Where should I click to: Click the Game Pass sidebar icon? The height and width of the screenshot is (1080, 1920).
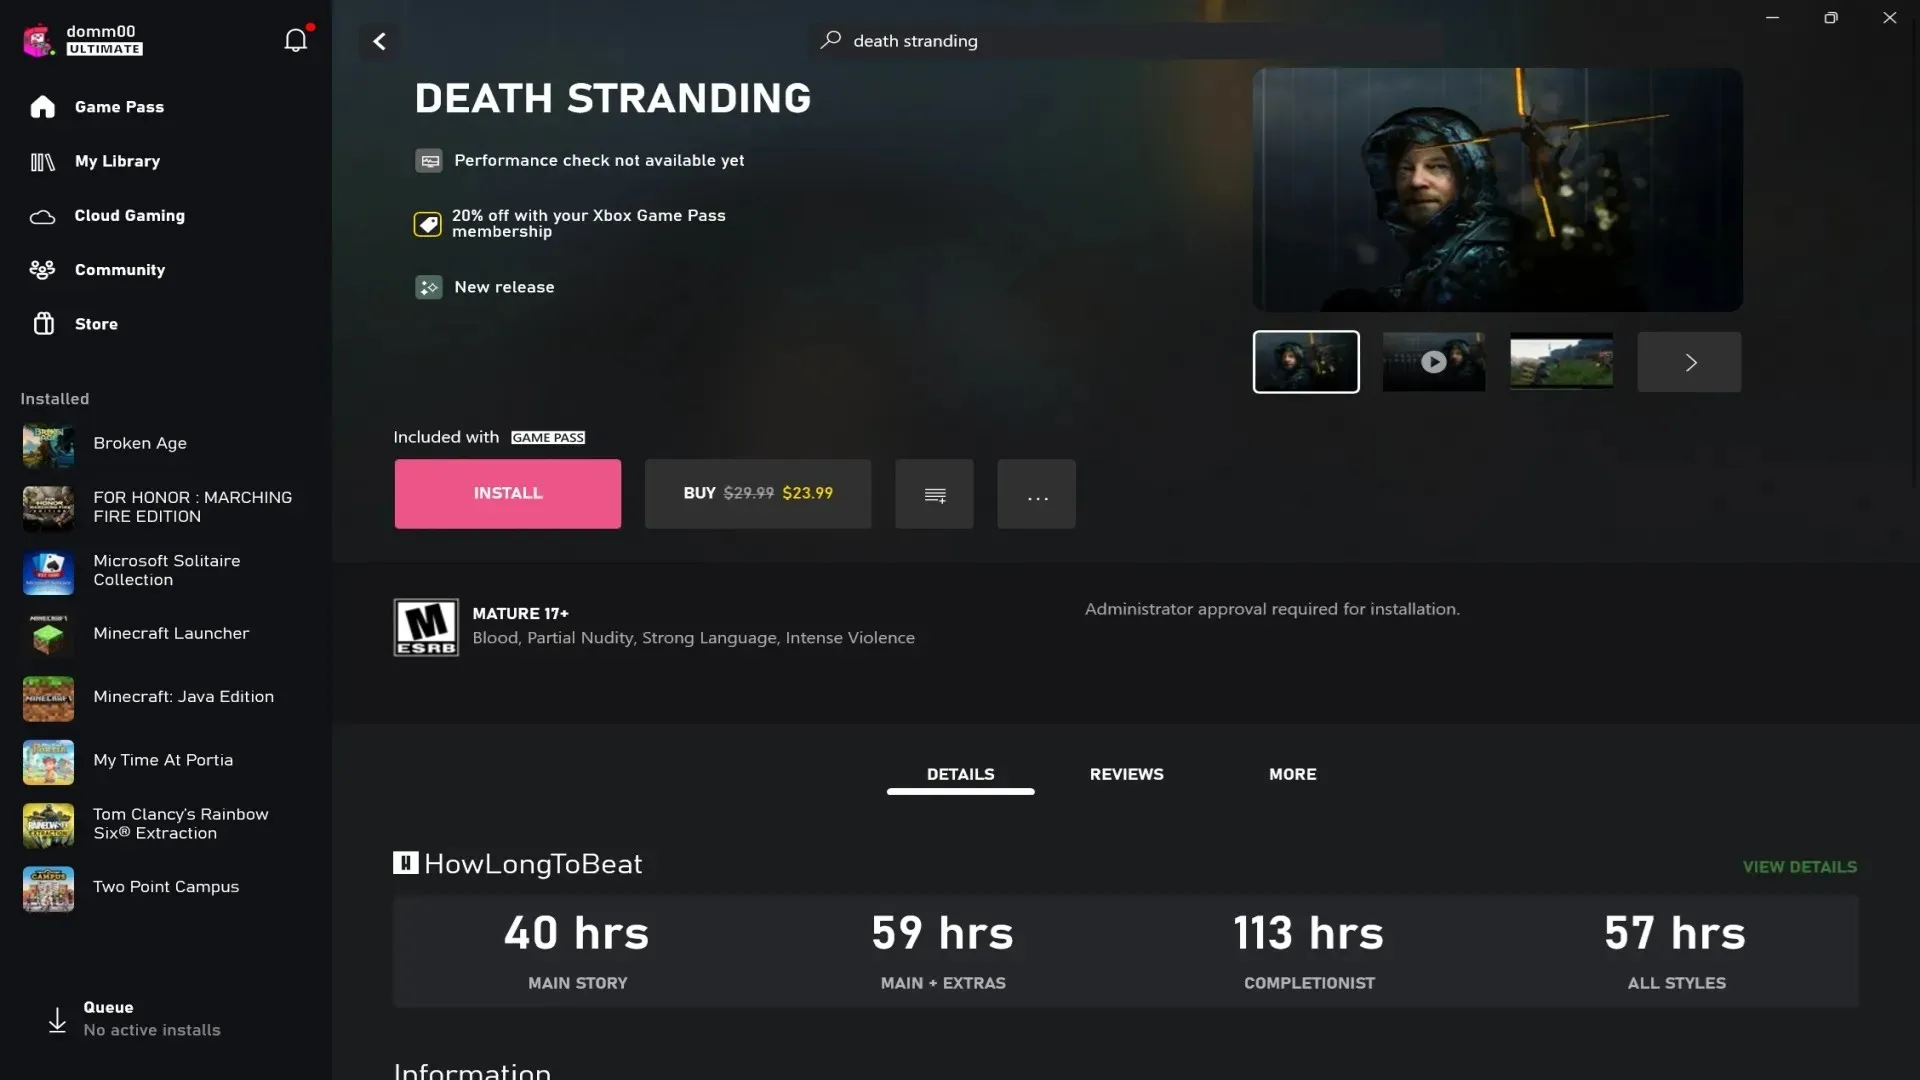pos(44,105)
